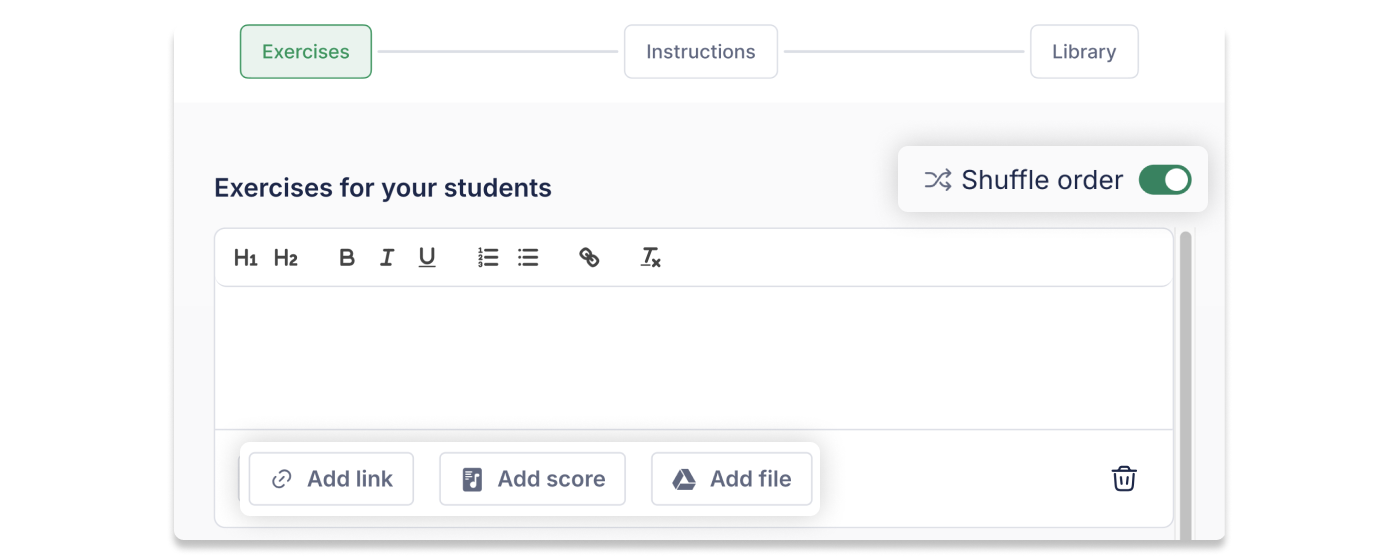Viewport: 1400px width, 560px height.
Task: Toggle bold text formatting
Action: coord(347,258)
